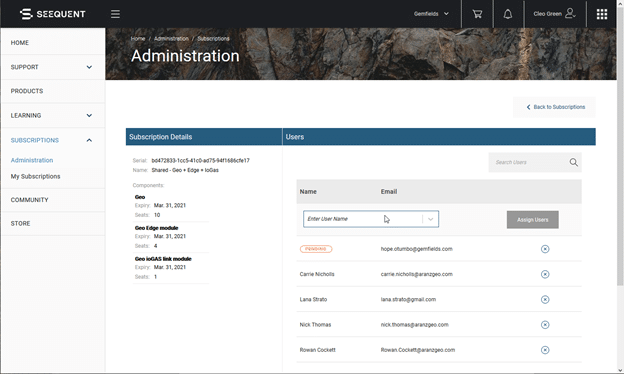Select email carrie.nicholls@aranzgeo.com
This screenshot has height=374, width=624.
[417, 274]
